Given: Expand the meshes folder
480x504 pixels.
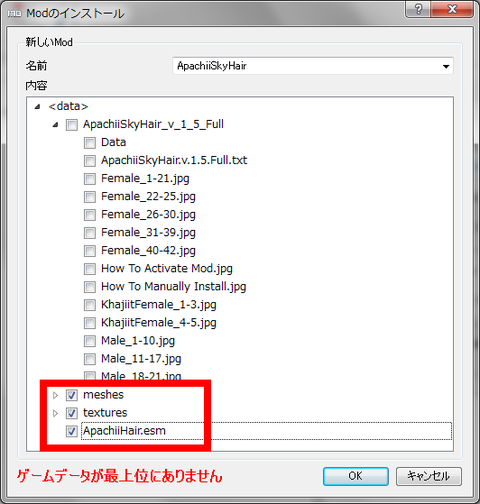Looking at the screenshot, I should click(x=55, y=395).
